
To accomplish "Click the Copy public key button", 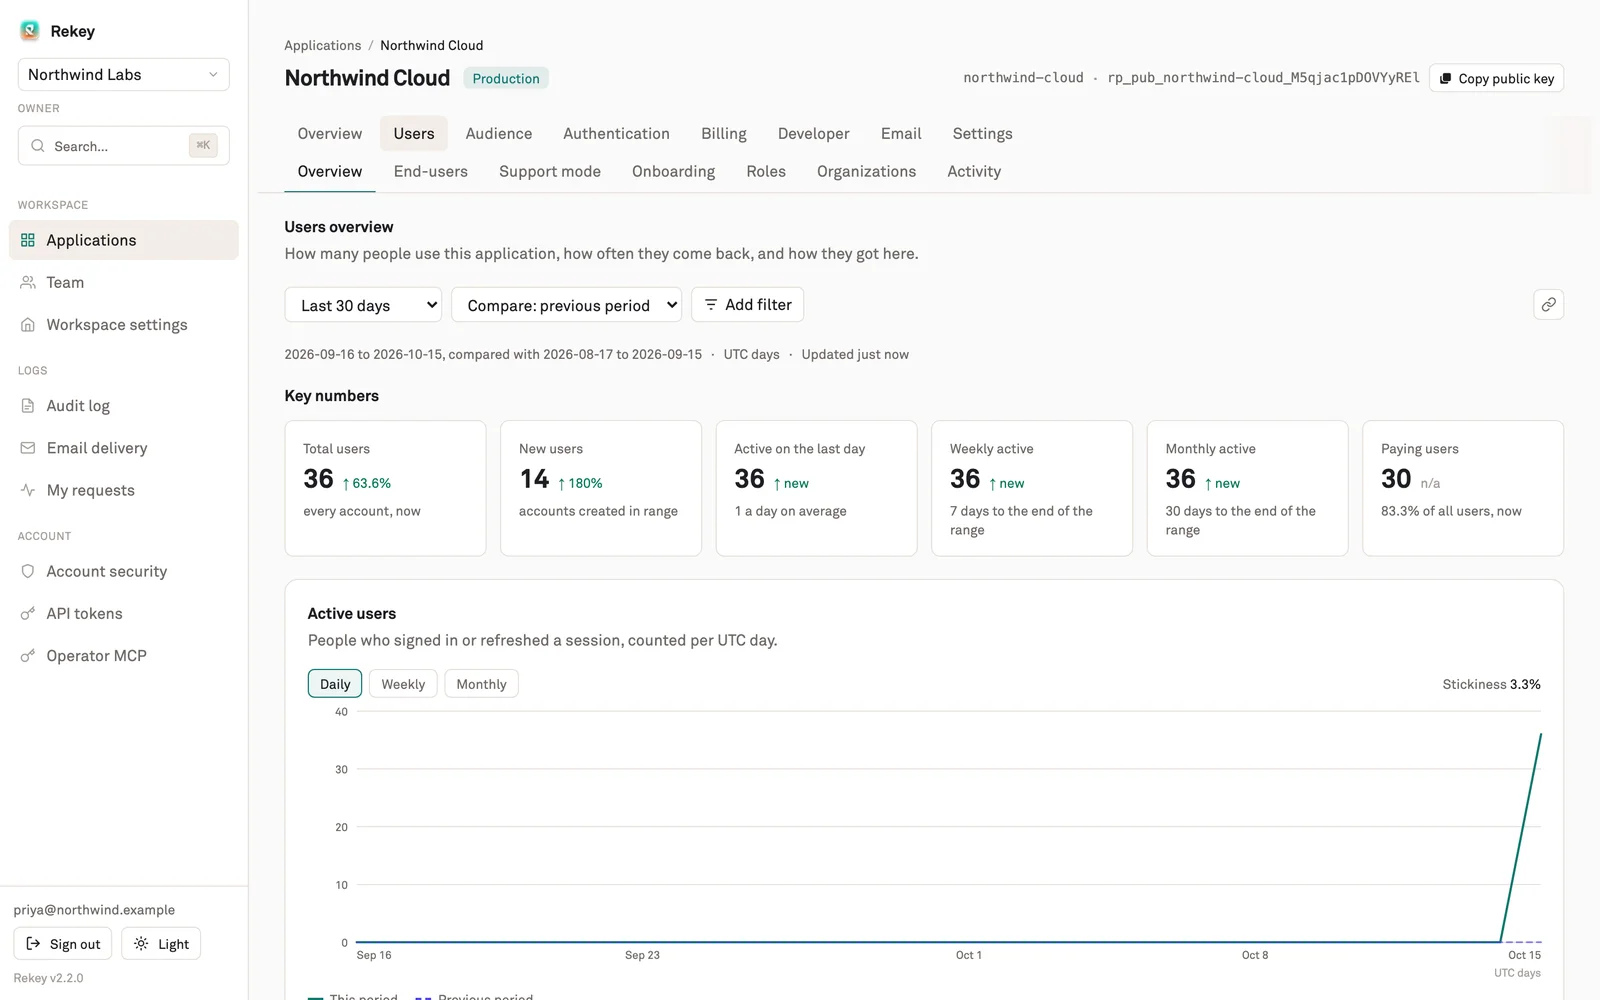I will tap(1496, 79).
